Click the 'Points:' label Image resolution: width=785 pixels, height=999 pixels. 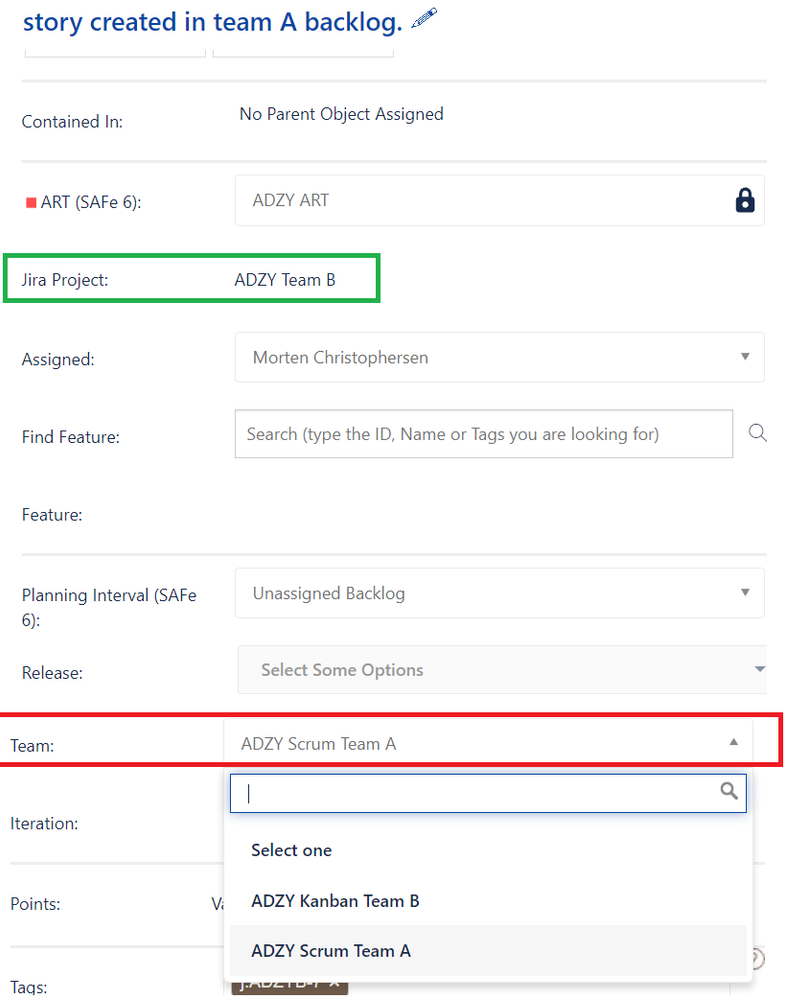35,903
